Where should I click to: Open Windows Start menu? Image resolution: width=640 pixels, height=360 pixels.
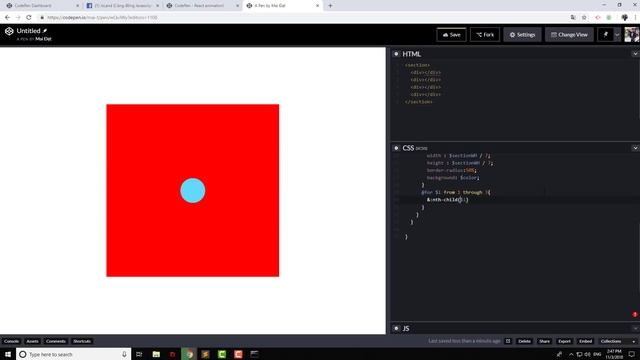8,354
